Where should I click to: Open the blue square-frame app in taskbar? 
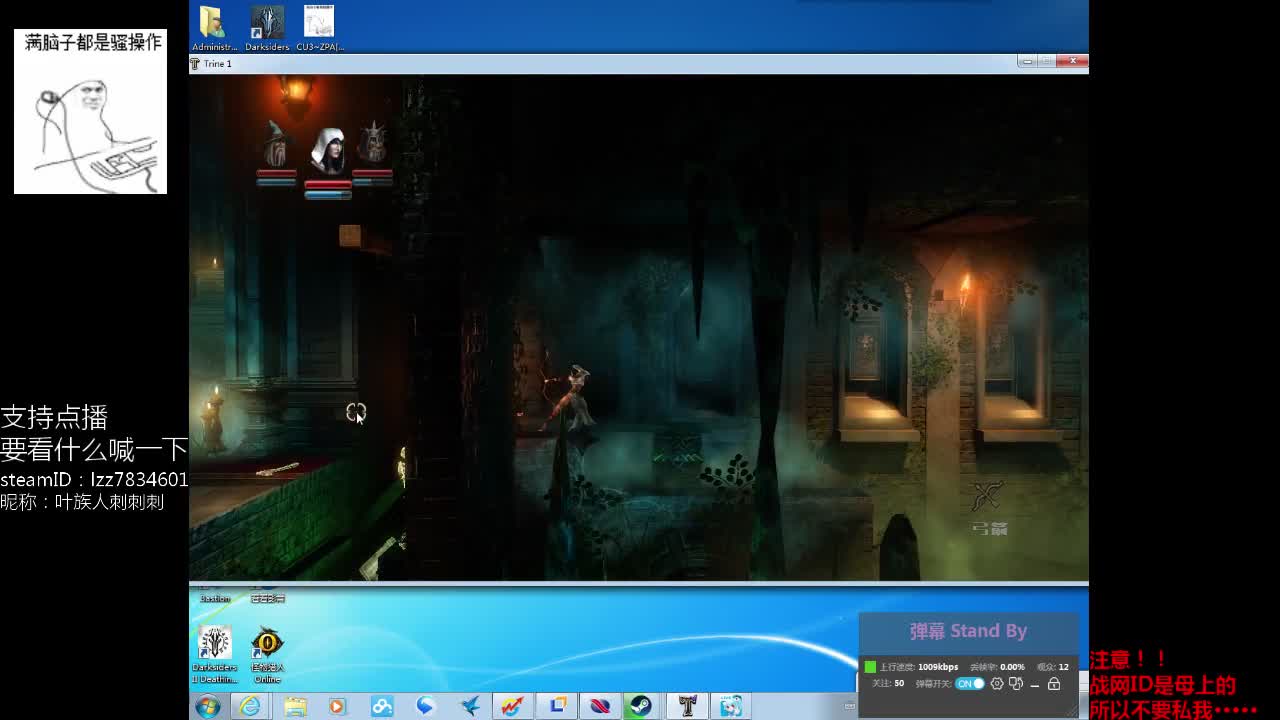557,706
